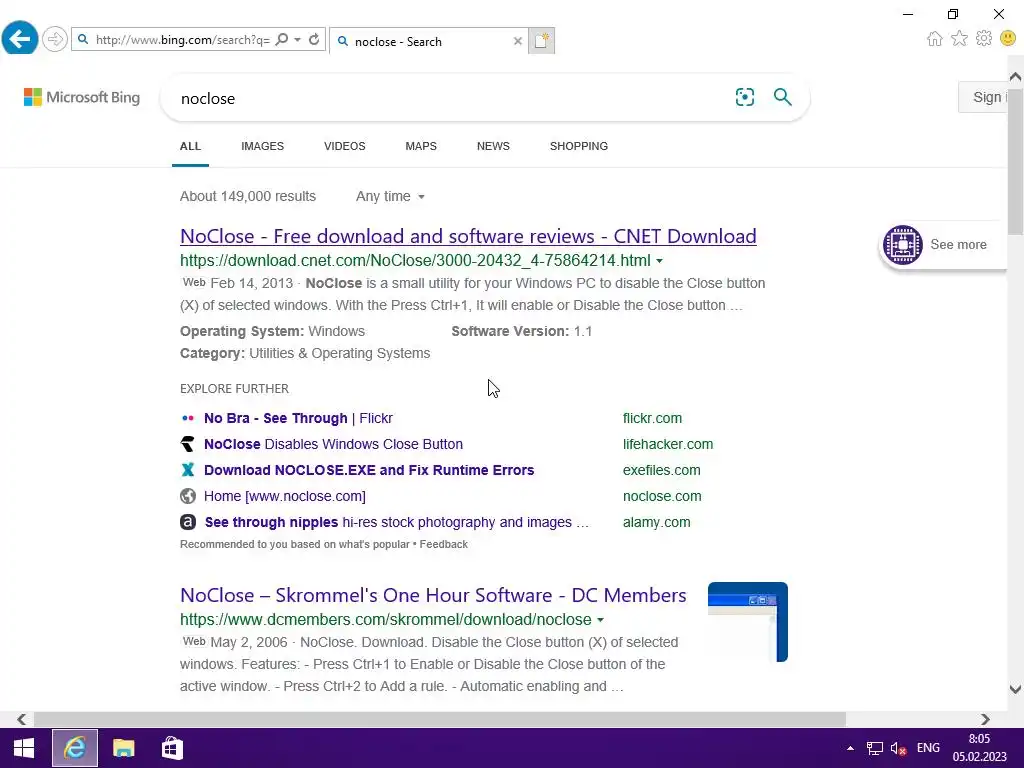Click the 'See more' chip icon button

[903, 245]
